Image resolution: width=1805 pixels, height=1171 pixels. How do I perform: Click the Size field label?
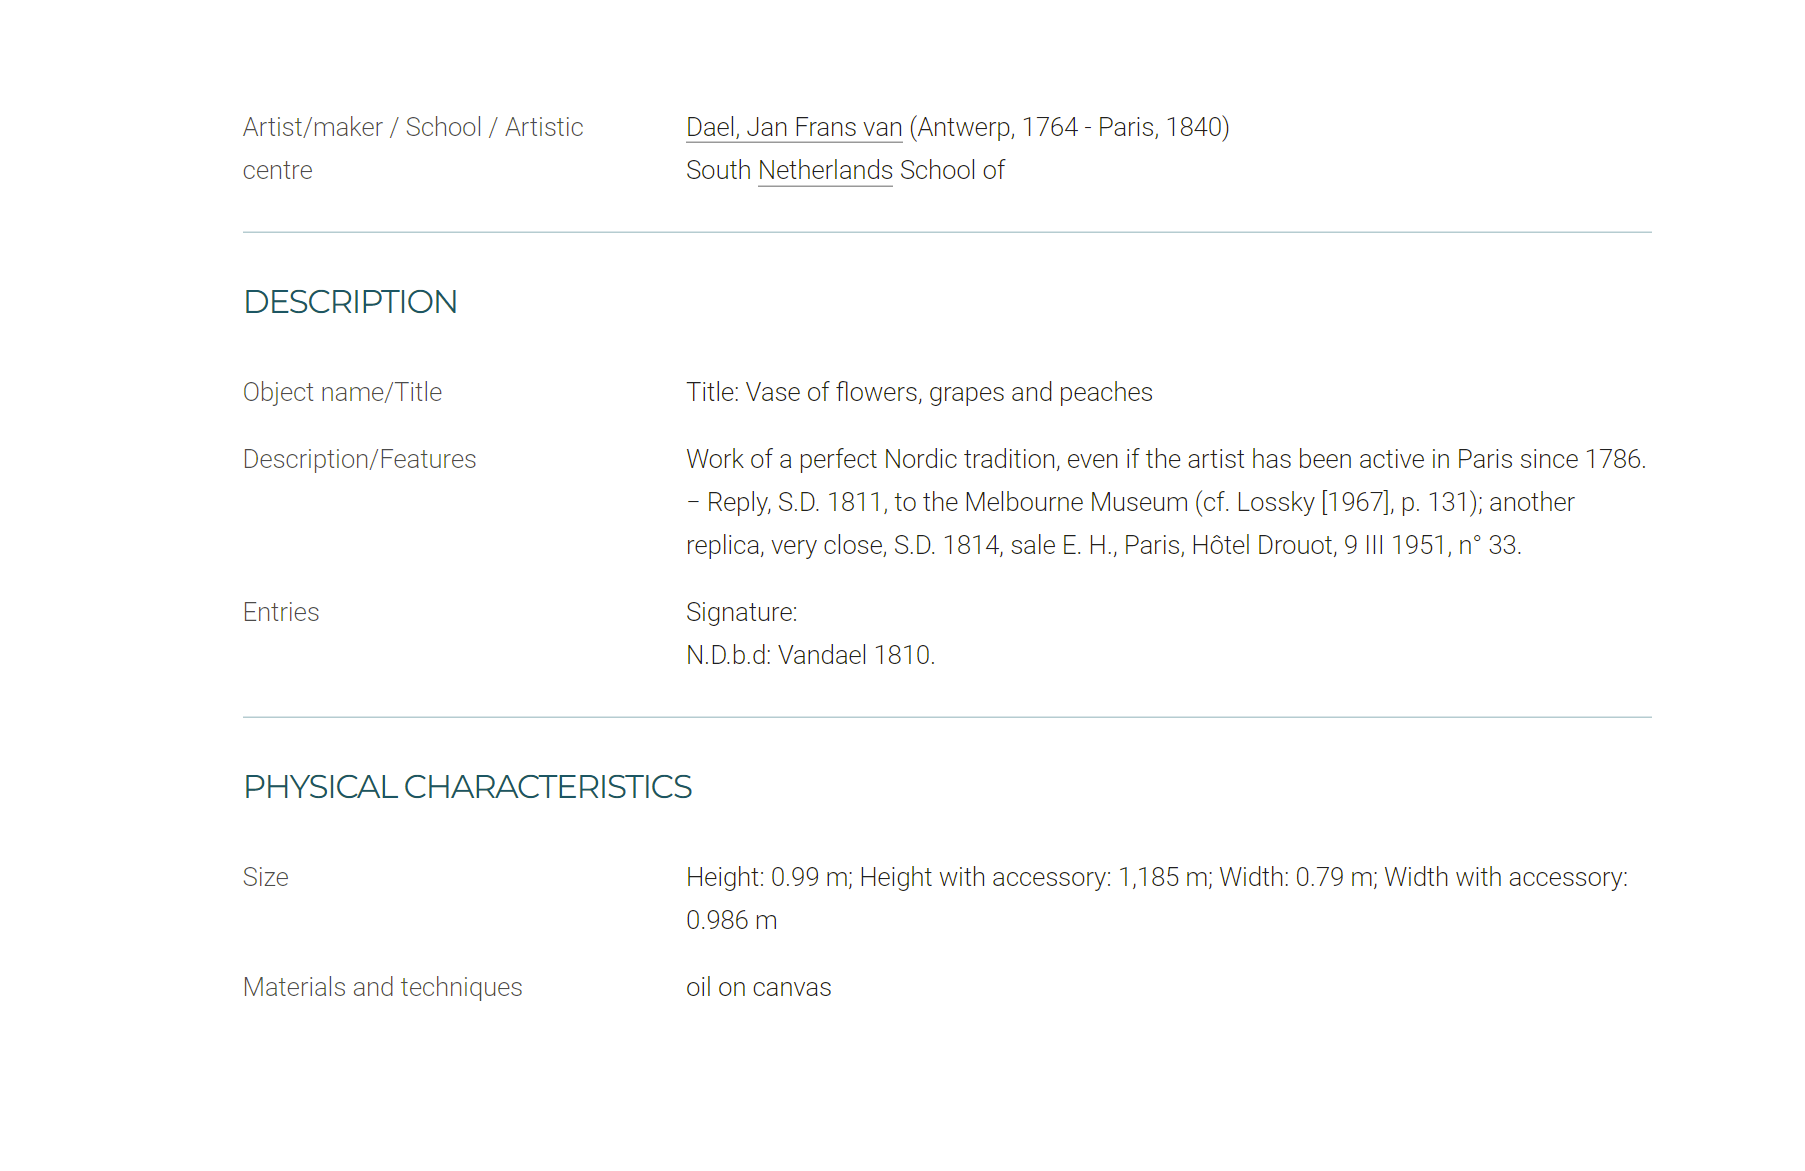pos(265,877)
